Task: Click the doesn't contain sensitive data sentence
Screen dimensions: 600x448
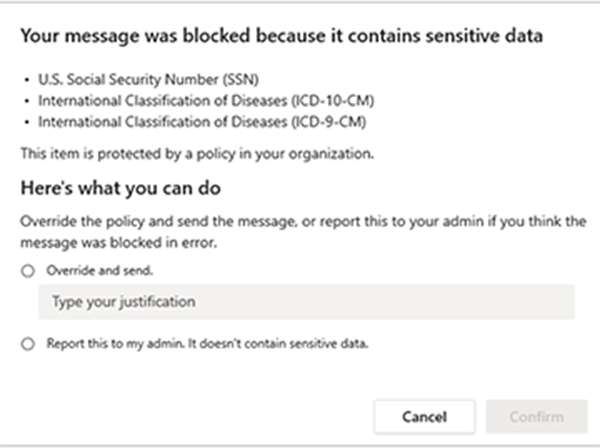Action: [278, 344]
